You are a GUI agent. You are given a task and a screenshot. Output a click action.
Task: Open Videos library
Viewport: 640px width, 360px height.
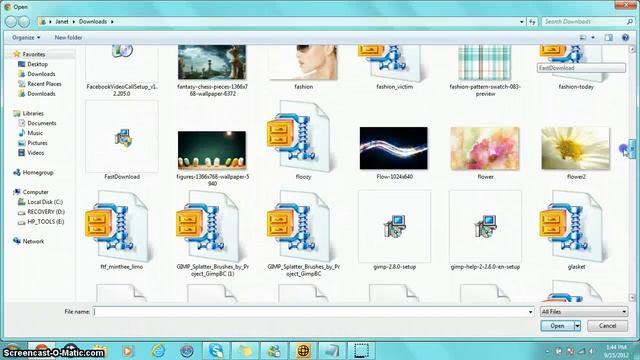point(36,153)
